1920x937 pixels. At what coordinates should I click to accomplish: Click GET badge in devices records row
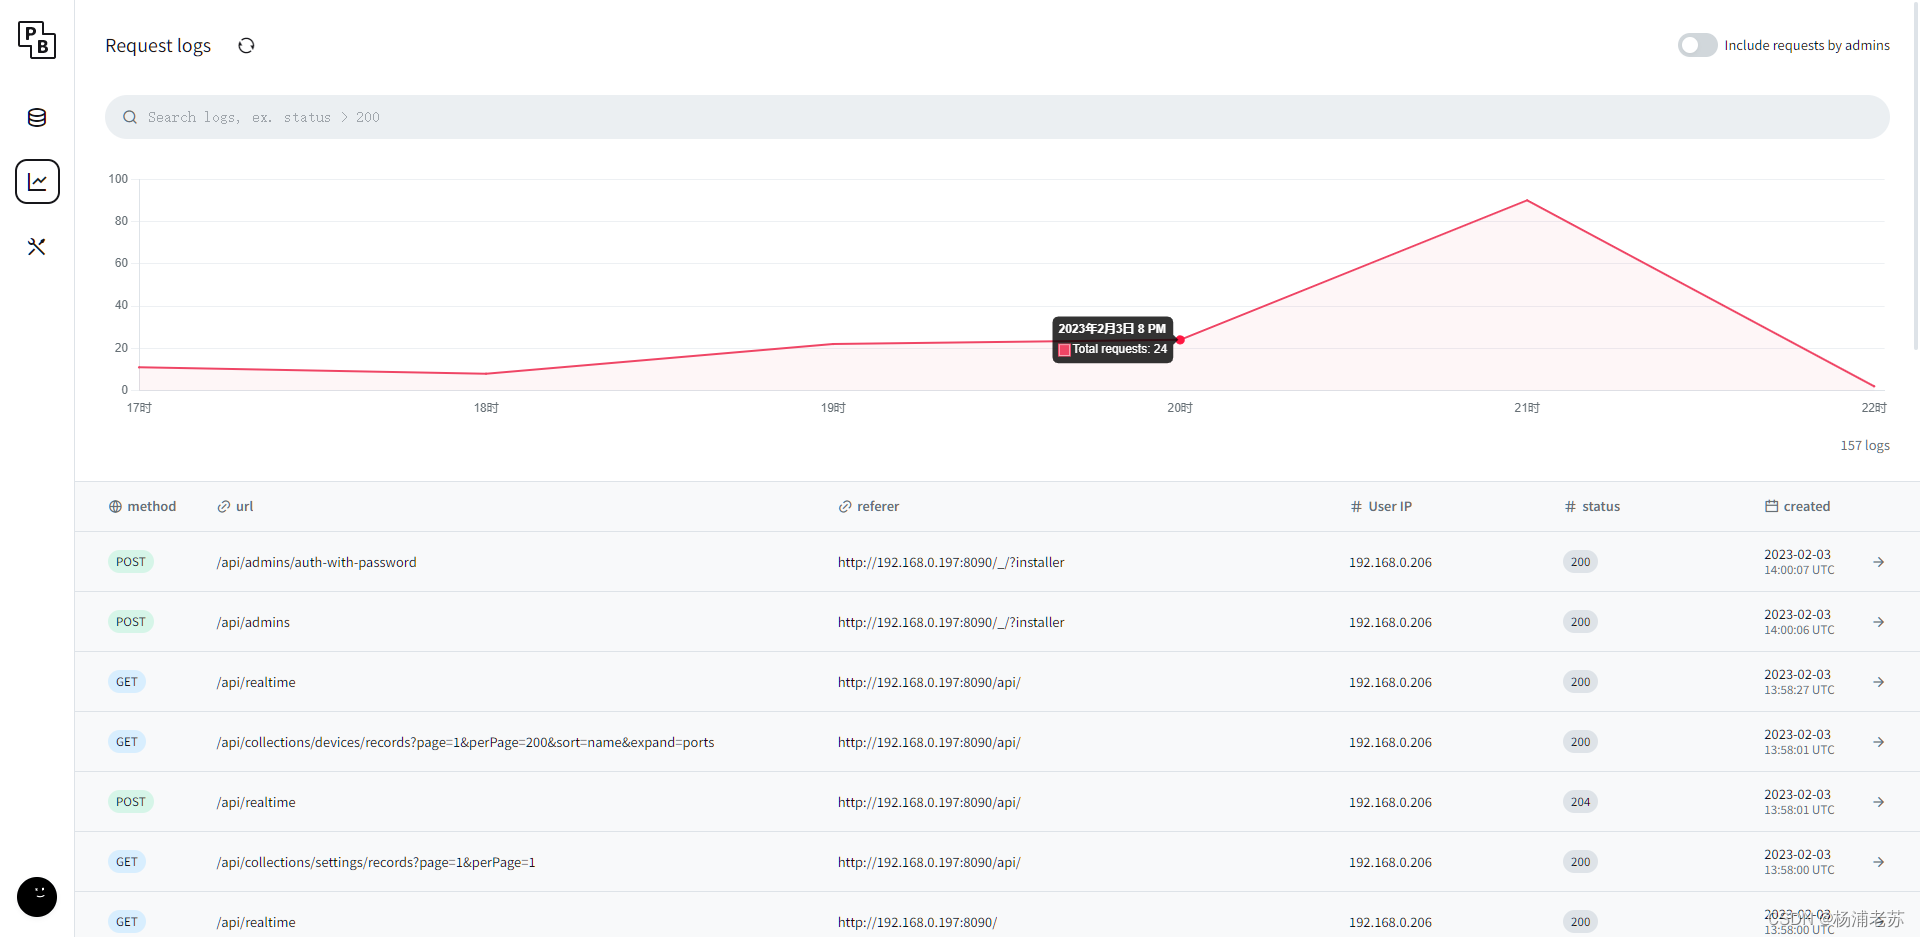(x=127, y=742)
